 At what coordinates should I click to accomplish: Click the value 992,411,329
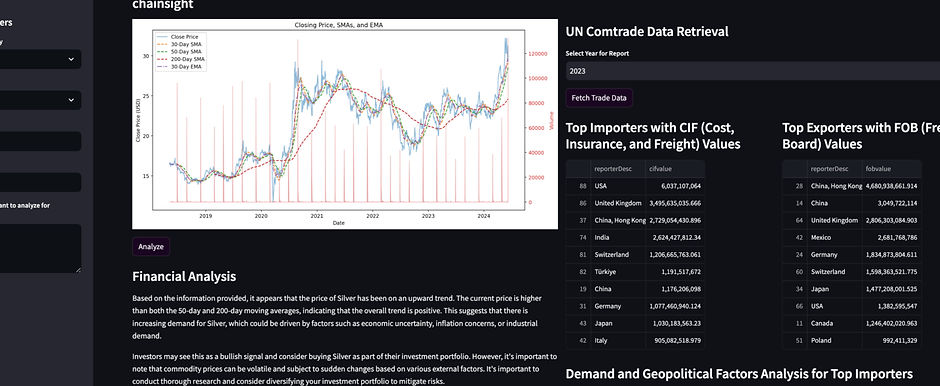point(891,340)
